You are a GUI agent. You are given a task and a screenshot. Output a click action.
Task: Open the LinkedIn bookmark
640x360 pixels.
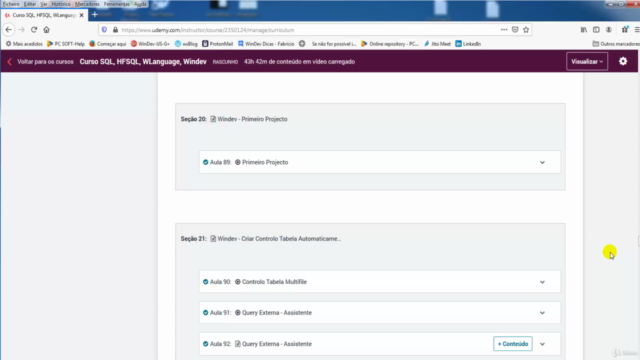468,44
